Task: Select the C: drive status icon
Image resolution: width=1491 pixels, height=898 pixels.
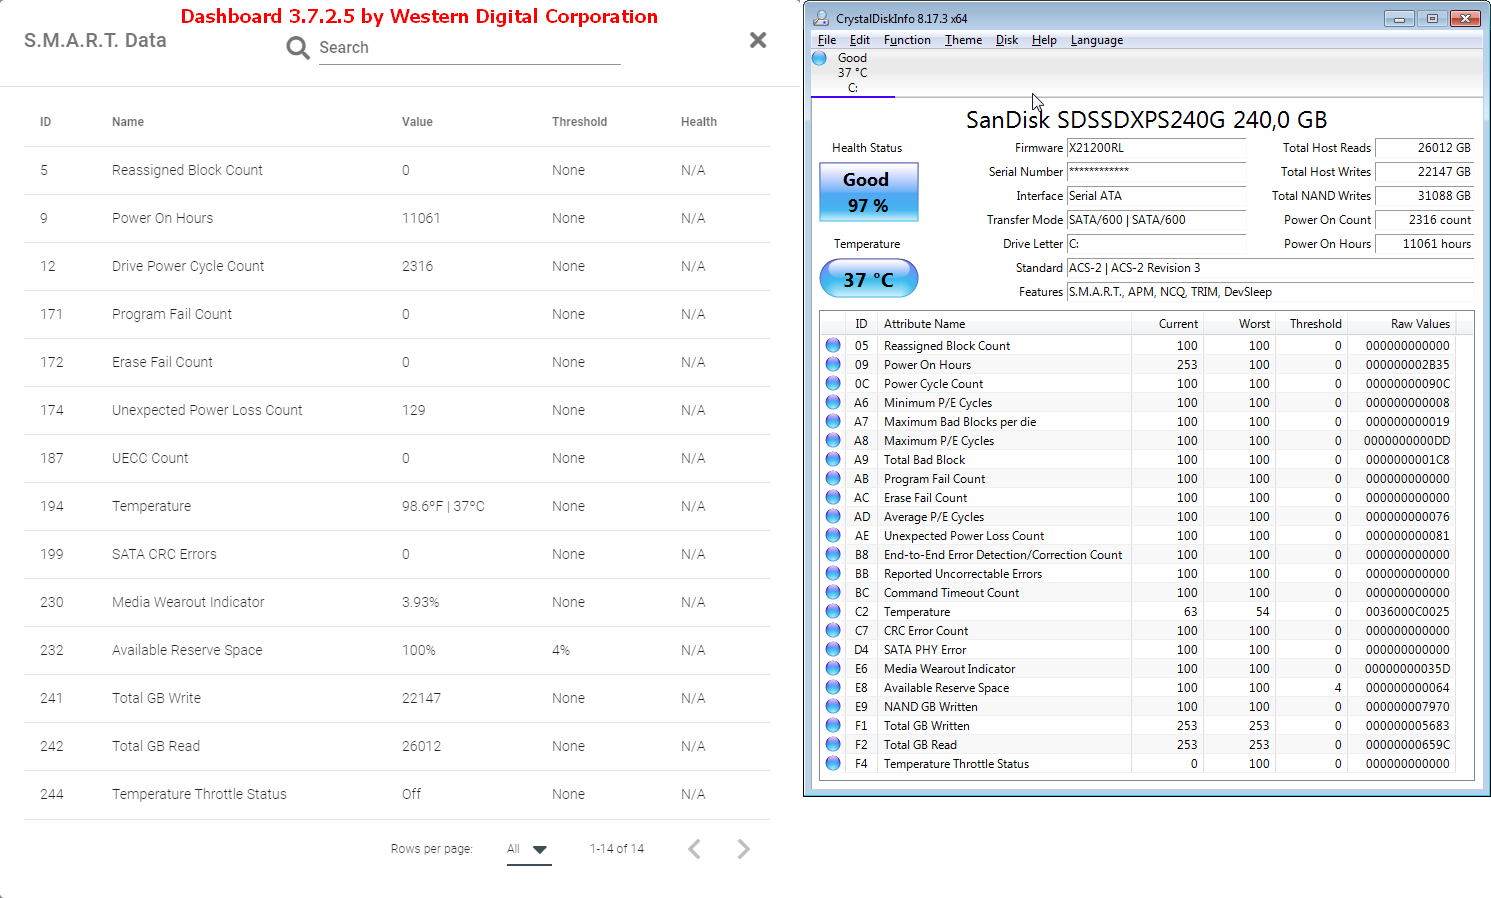Action: tap(820, 59)
